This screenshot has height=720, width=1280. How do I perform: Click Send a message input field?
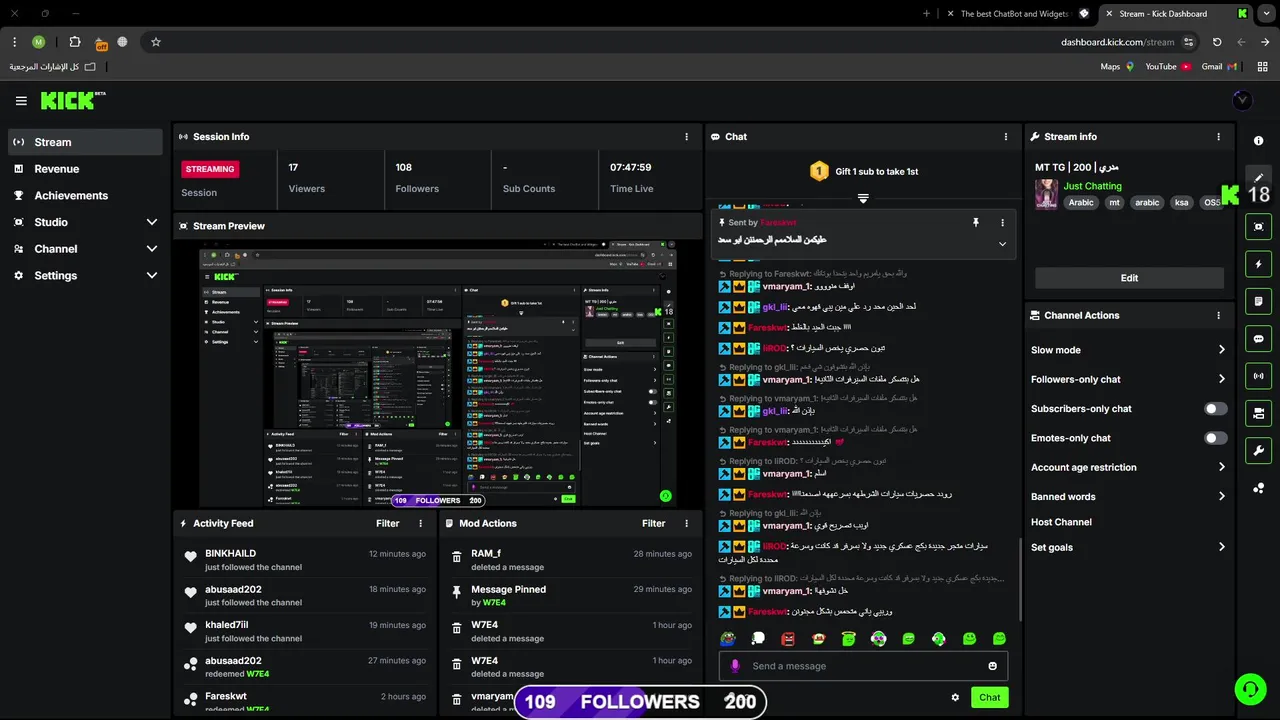click(x=863, y=666)
